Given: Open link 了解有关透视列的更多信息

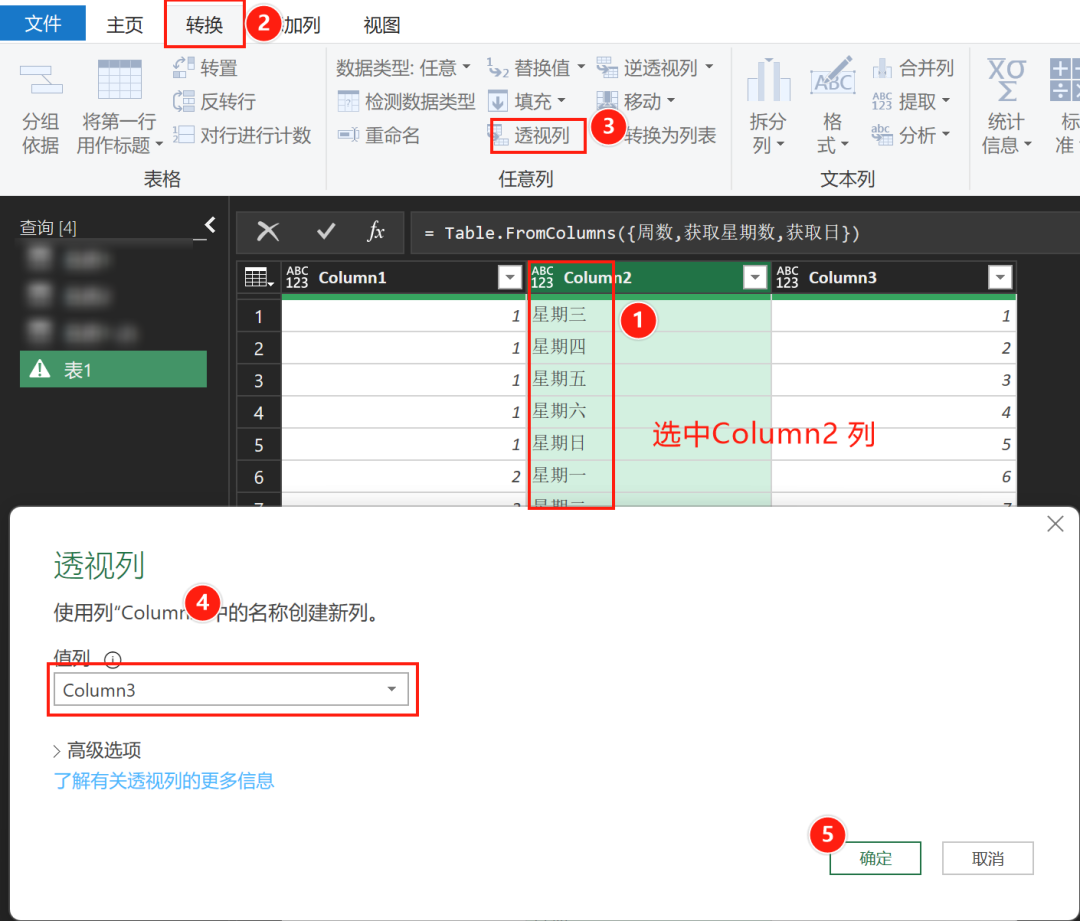Looking at the screenshot, I should coord(164,781).
